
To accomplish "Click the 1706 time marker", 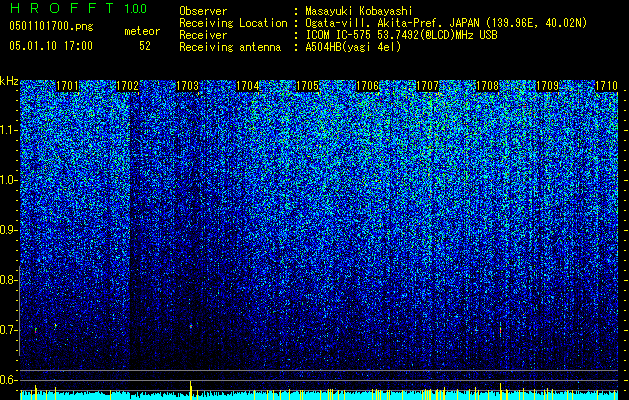I will (x=367, y=86).
